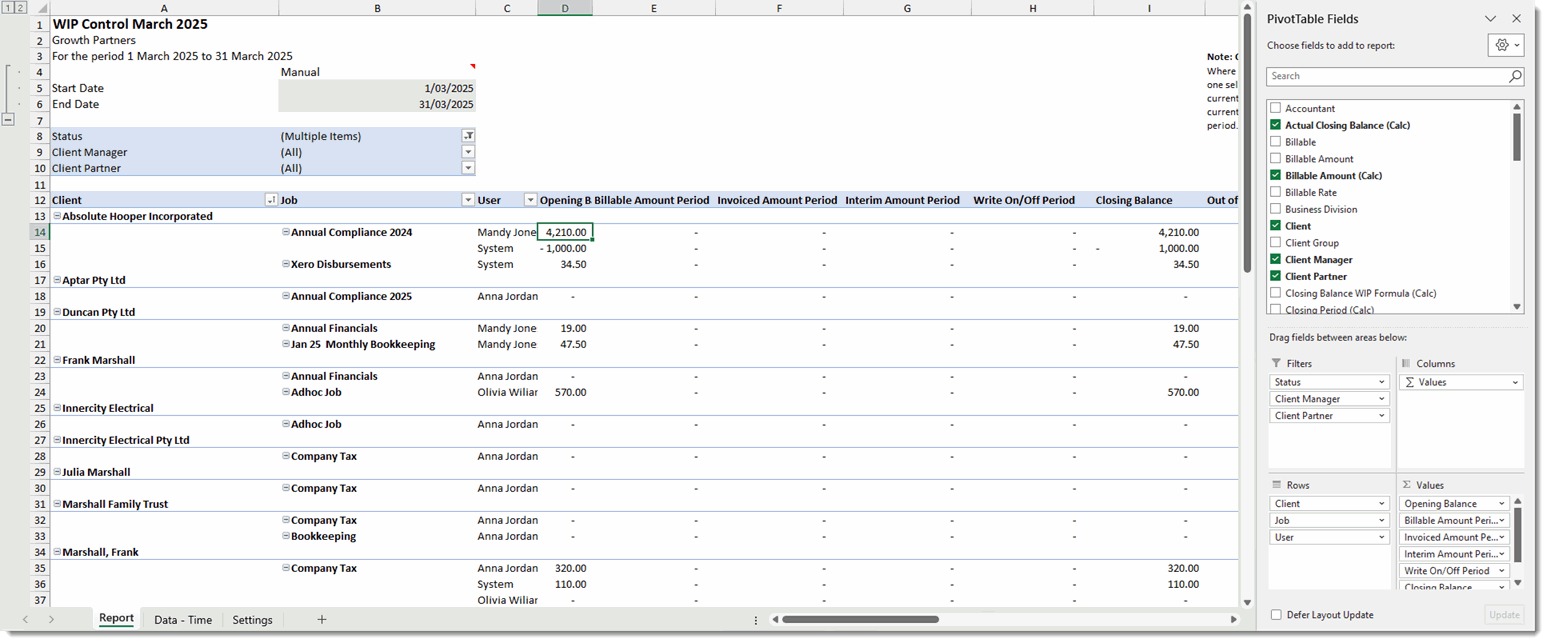Switch to the Settings sheet tab
This screenshot has width=1547, height=643.
pyautogui.click(x=252, y=620)
